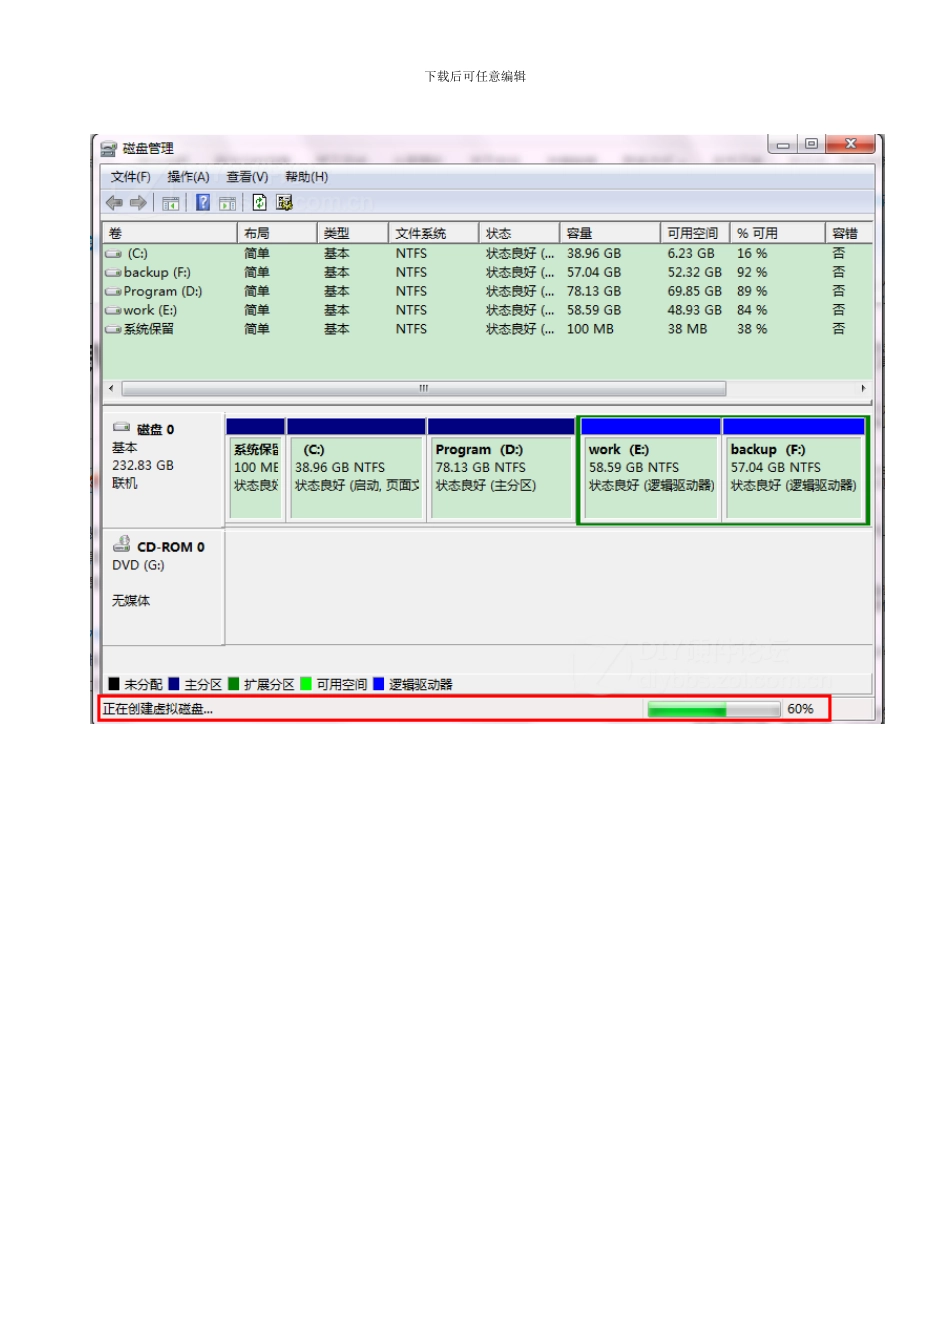Open the blue Help question-mark icon

[x=203, y=203]
